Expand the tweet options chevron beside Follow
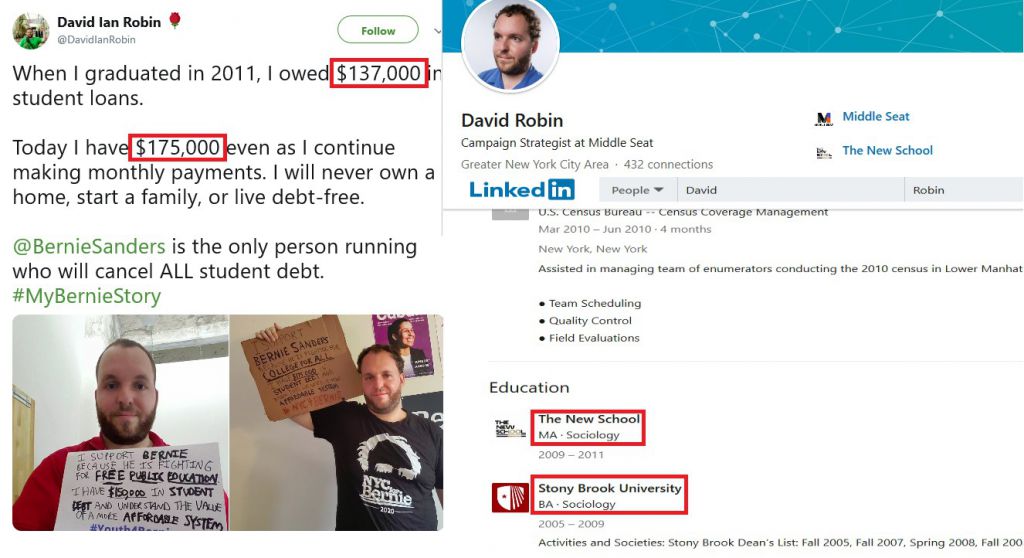 point(437,31)
